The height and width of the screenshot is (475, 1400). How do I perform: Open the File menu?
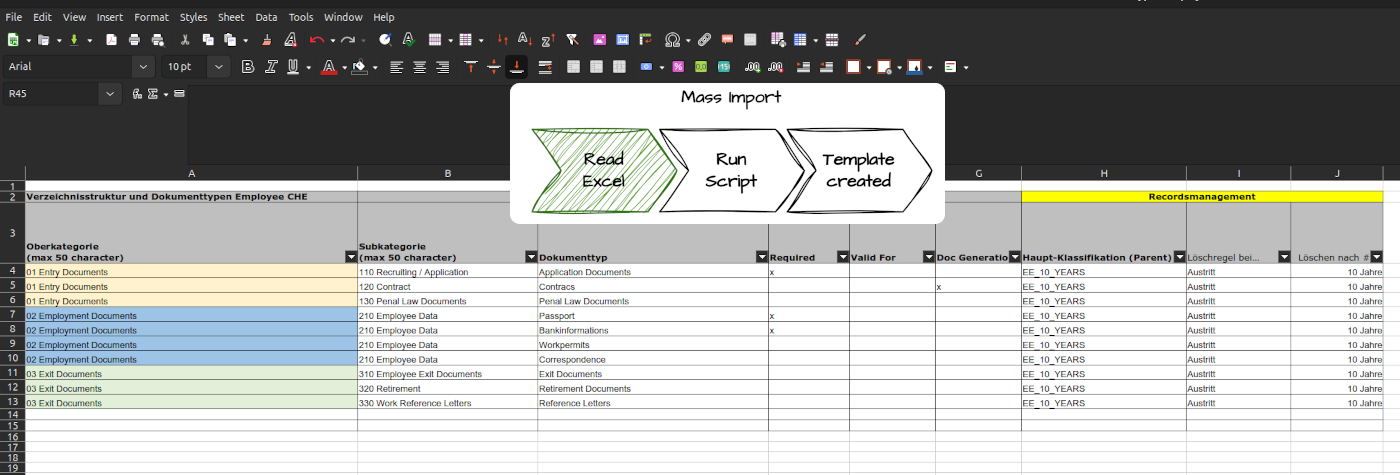[14, 17]
